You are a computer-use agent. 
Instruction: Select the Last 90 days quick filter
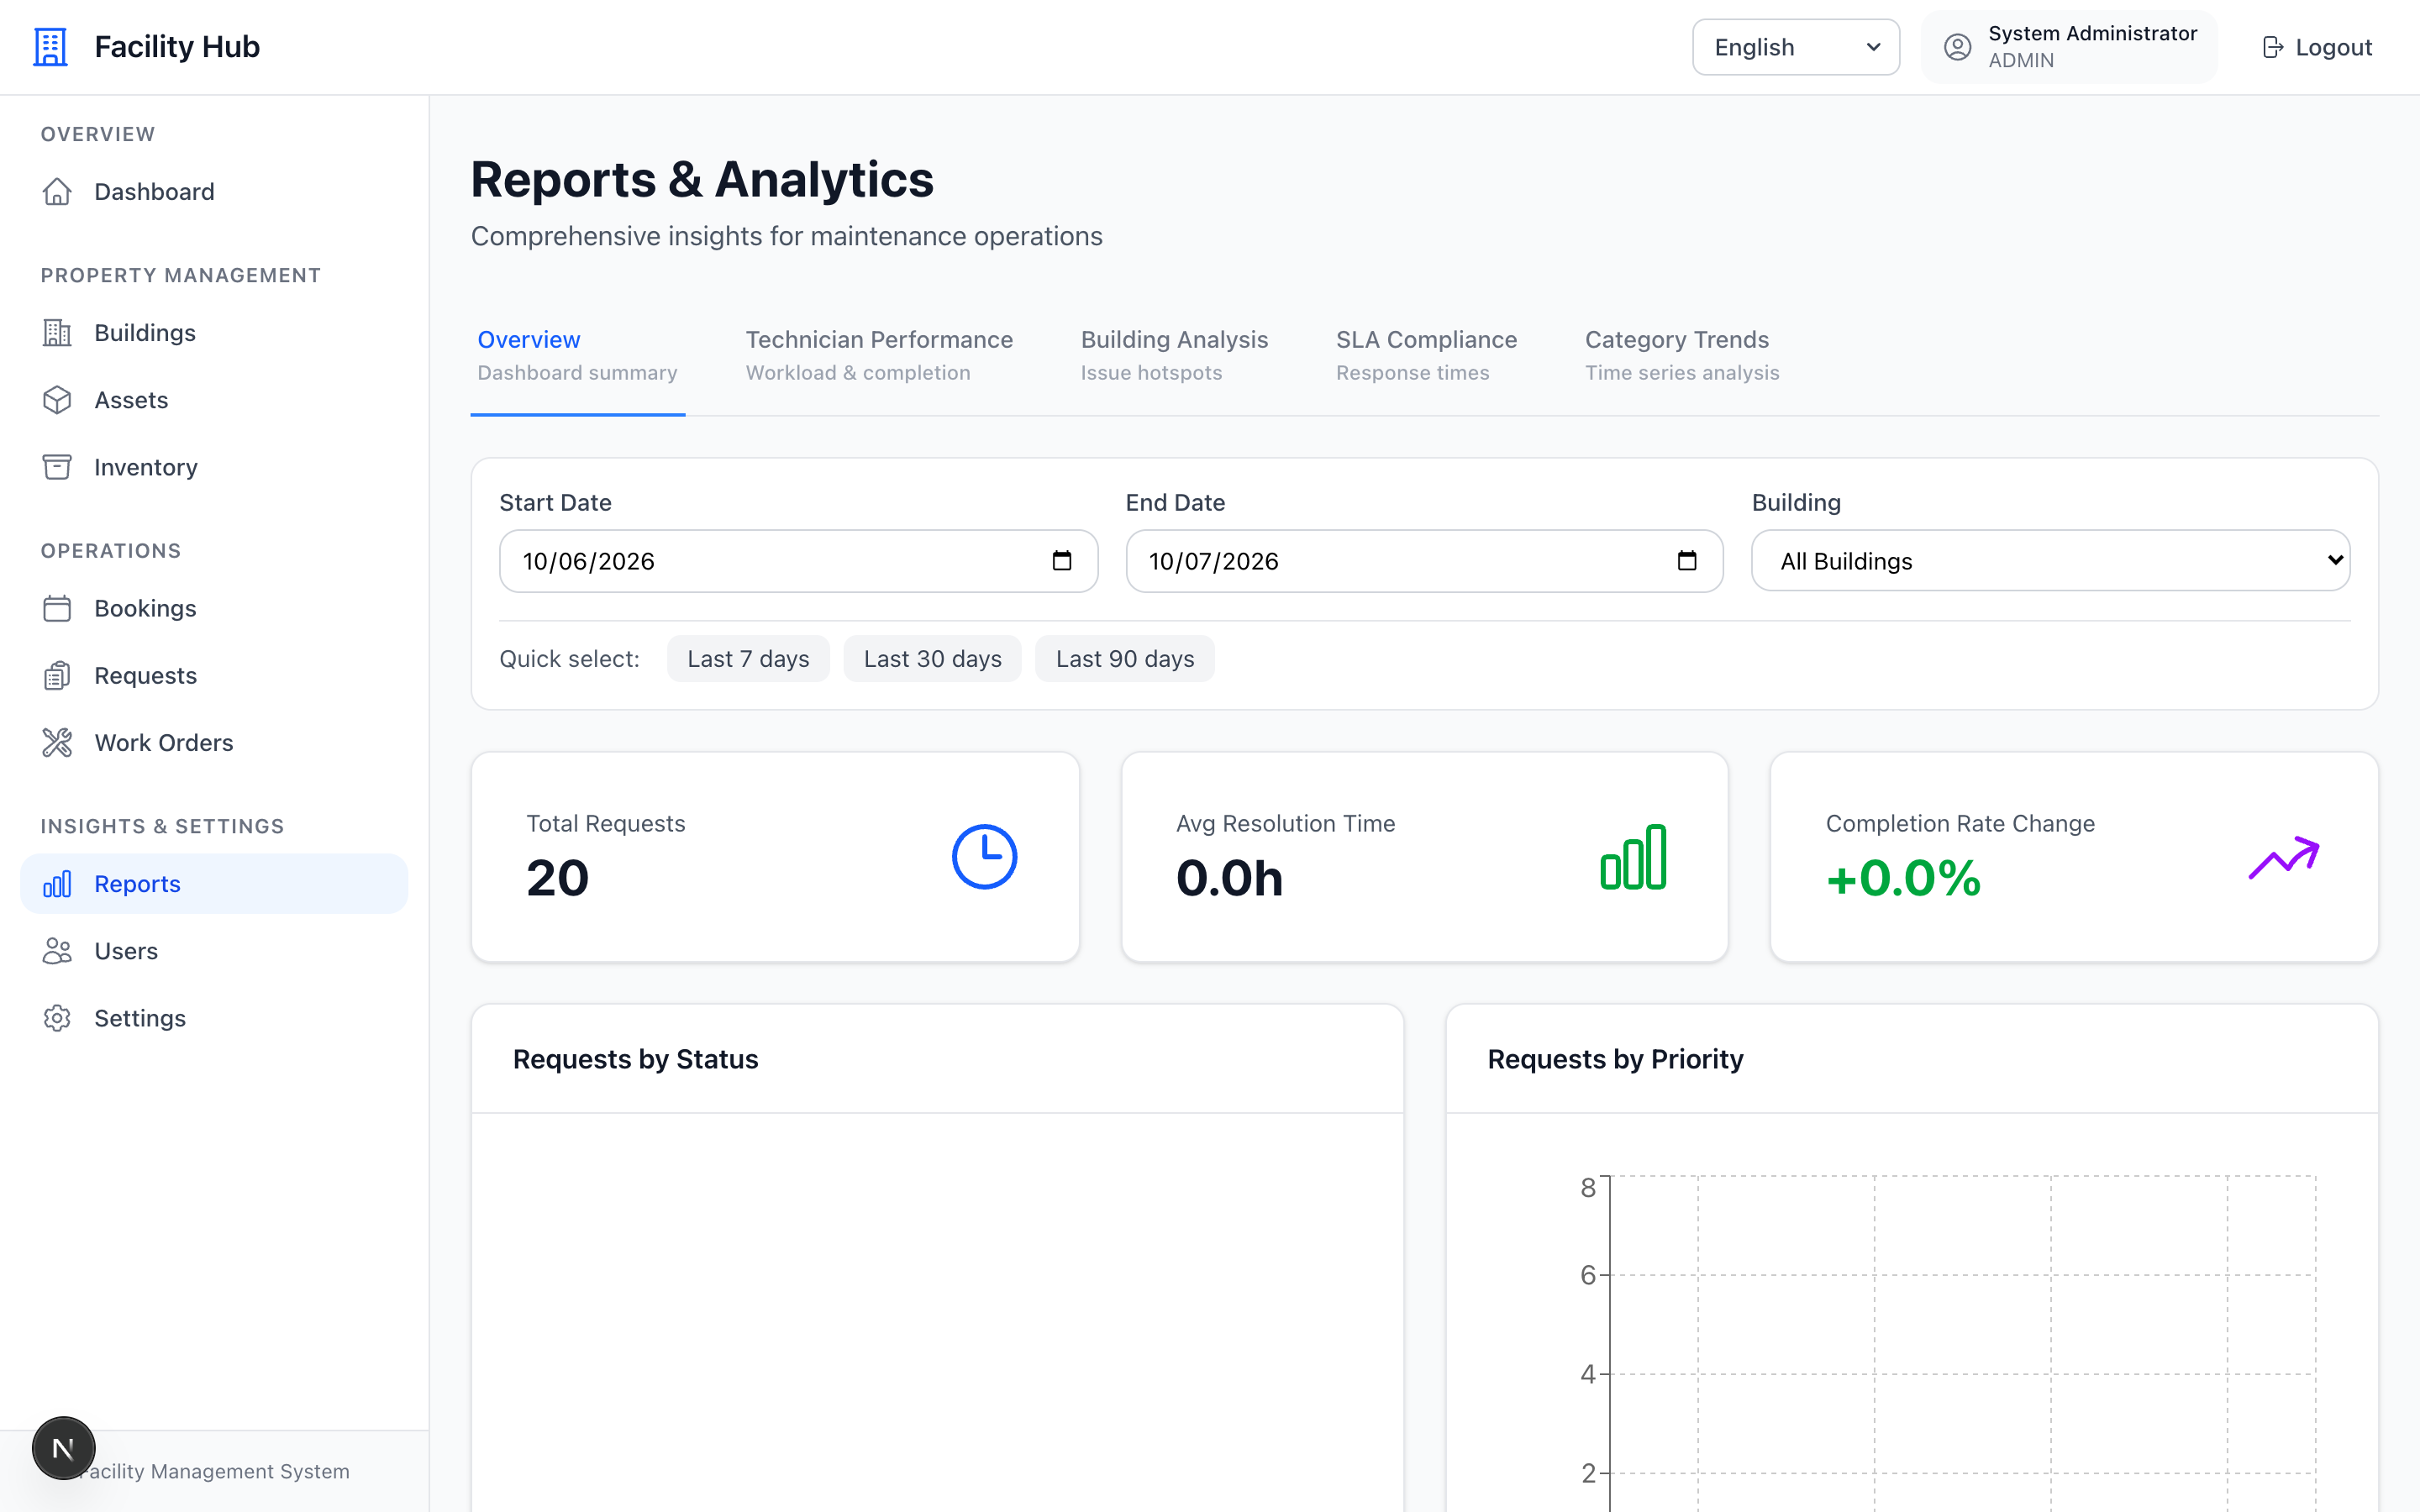(x=1125, y=658)
